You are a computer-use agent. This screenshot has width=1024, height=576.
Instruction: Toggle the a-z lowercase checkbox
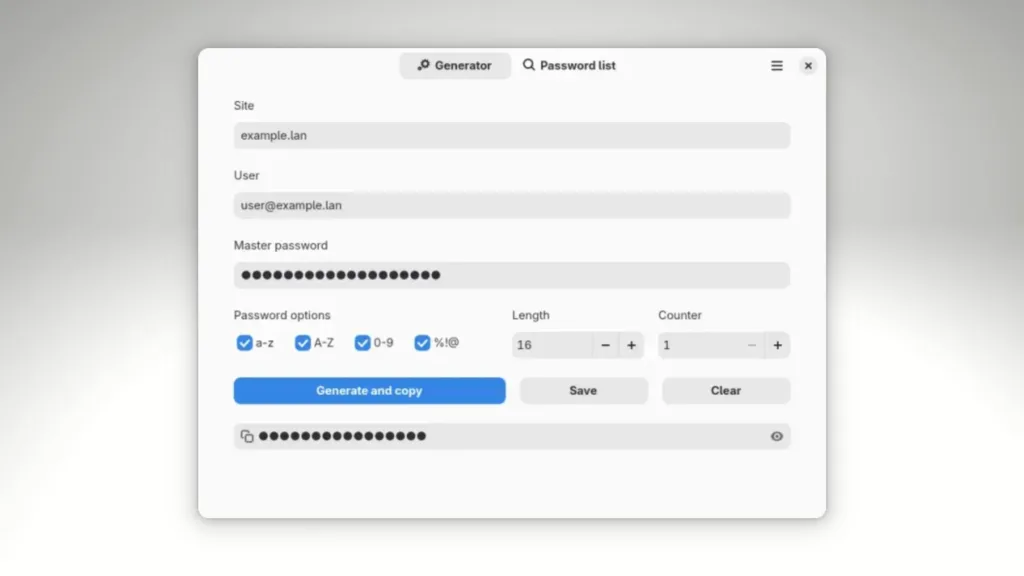(244, 343)
